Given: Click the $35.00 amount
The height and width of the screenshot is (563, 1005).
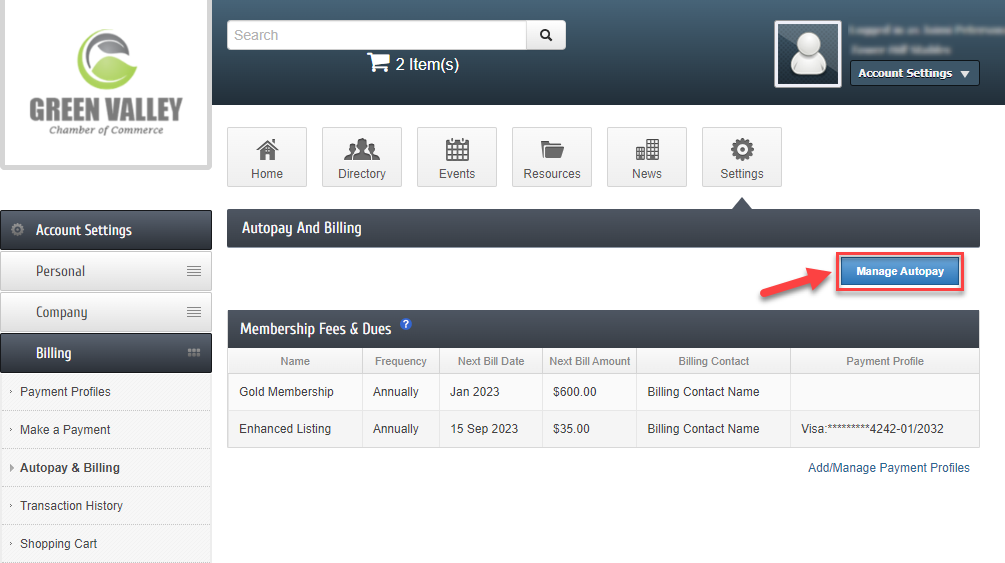Looking at the screenshot, I should (x=571, y=429).
